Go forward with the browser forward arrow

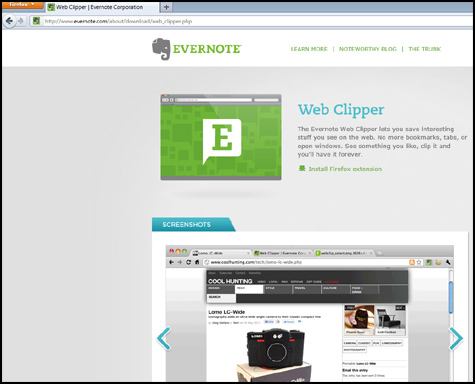[21, 21]
